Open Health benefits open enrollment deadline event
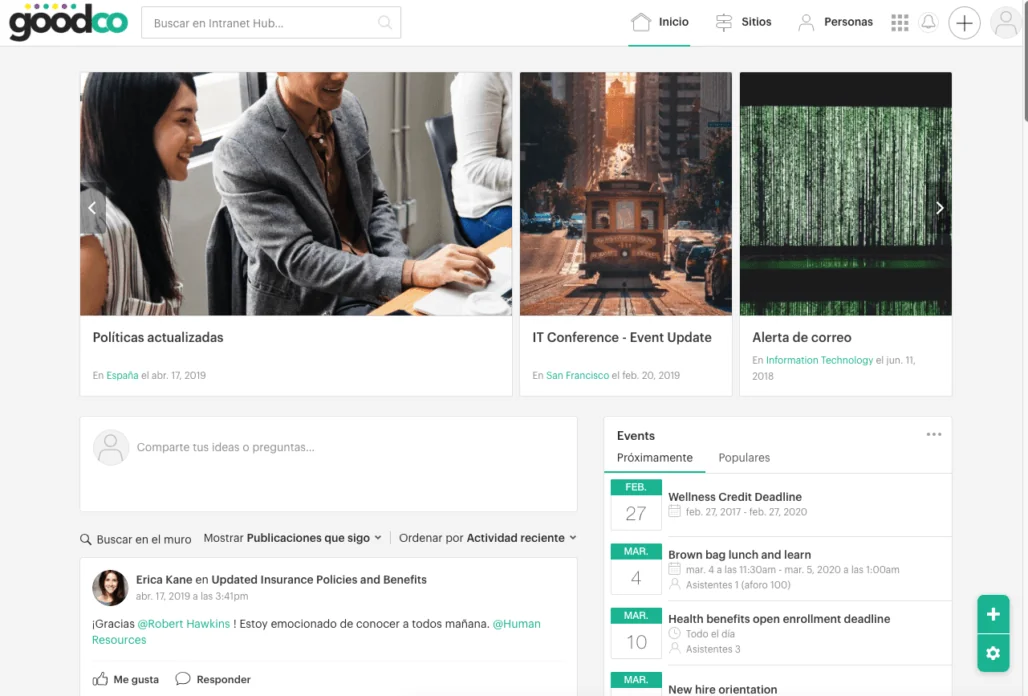This screenshot has width=1028, height=696. point(779,619)
